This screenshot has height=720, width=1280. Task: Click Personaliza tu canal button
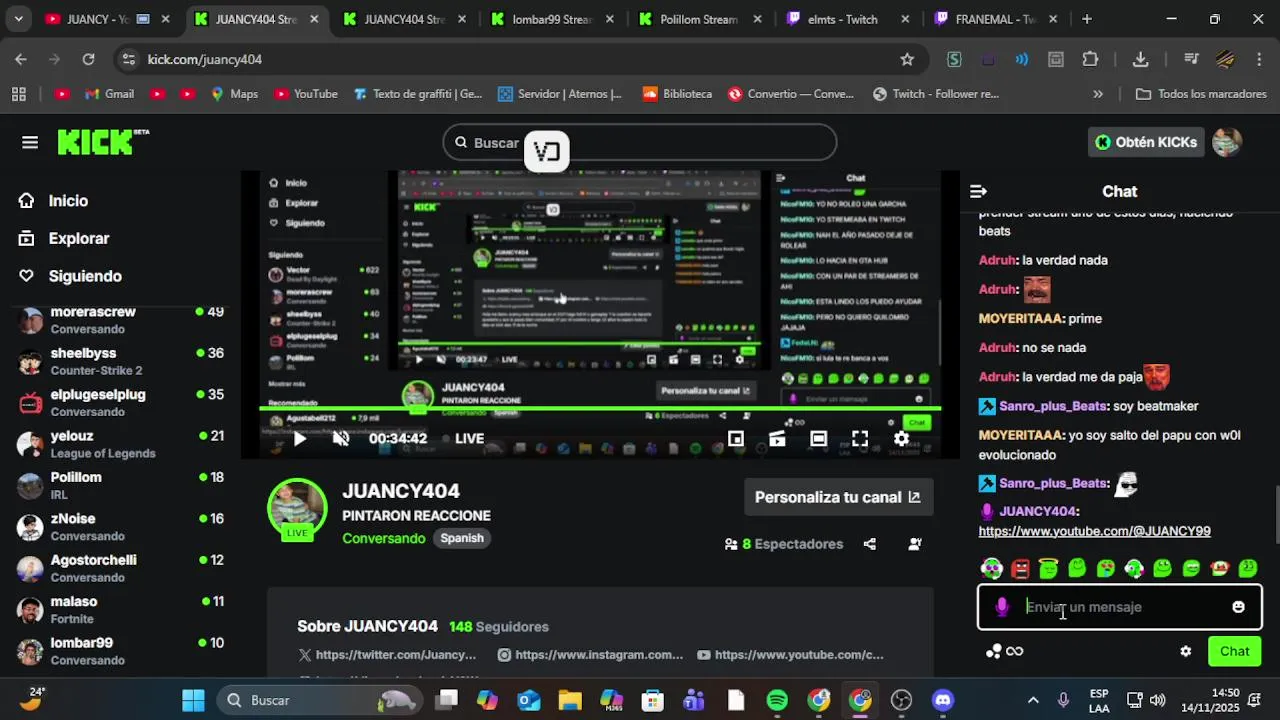point(838,497)
